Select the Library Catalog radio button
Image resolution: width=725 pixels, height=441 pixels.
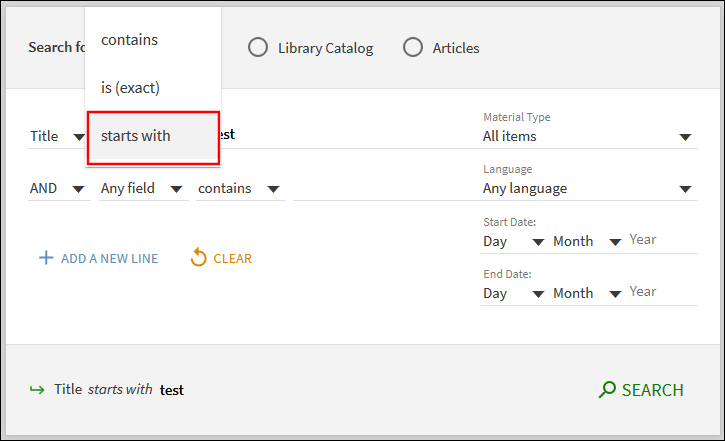258,47
